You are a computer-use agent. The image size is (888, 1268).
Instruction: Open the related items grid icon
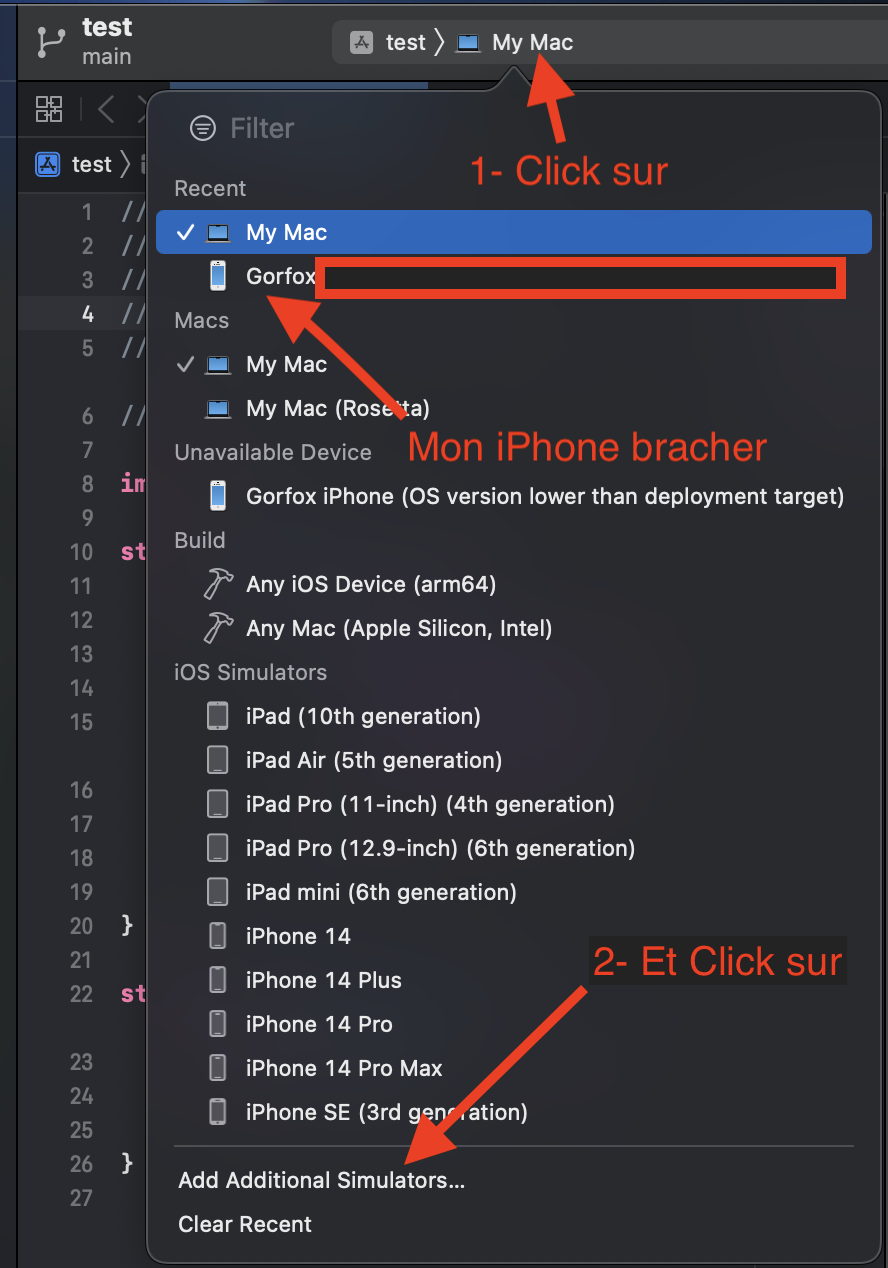(49, 108)
